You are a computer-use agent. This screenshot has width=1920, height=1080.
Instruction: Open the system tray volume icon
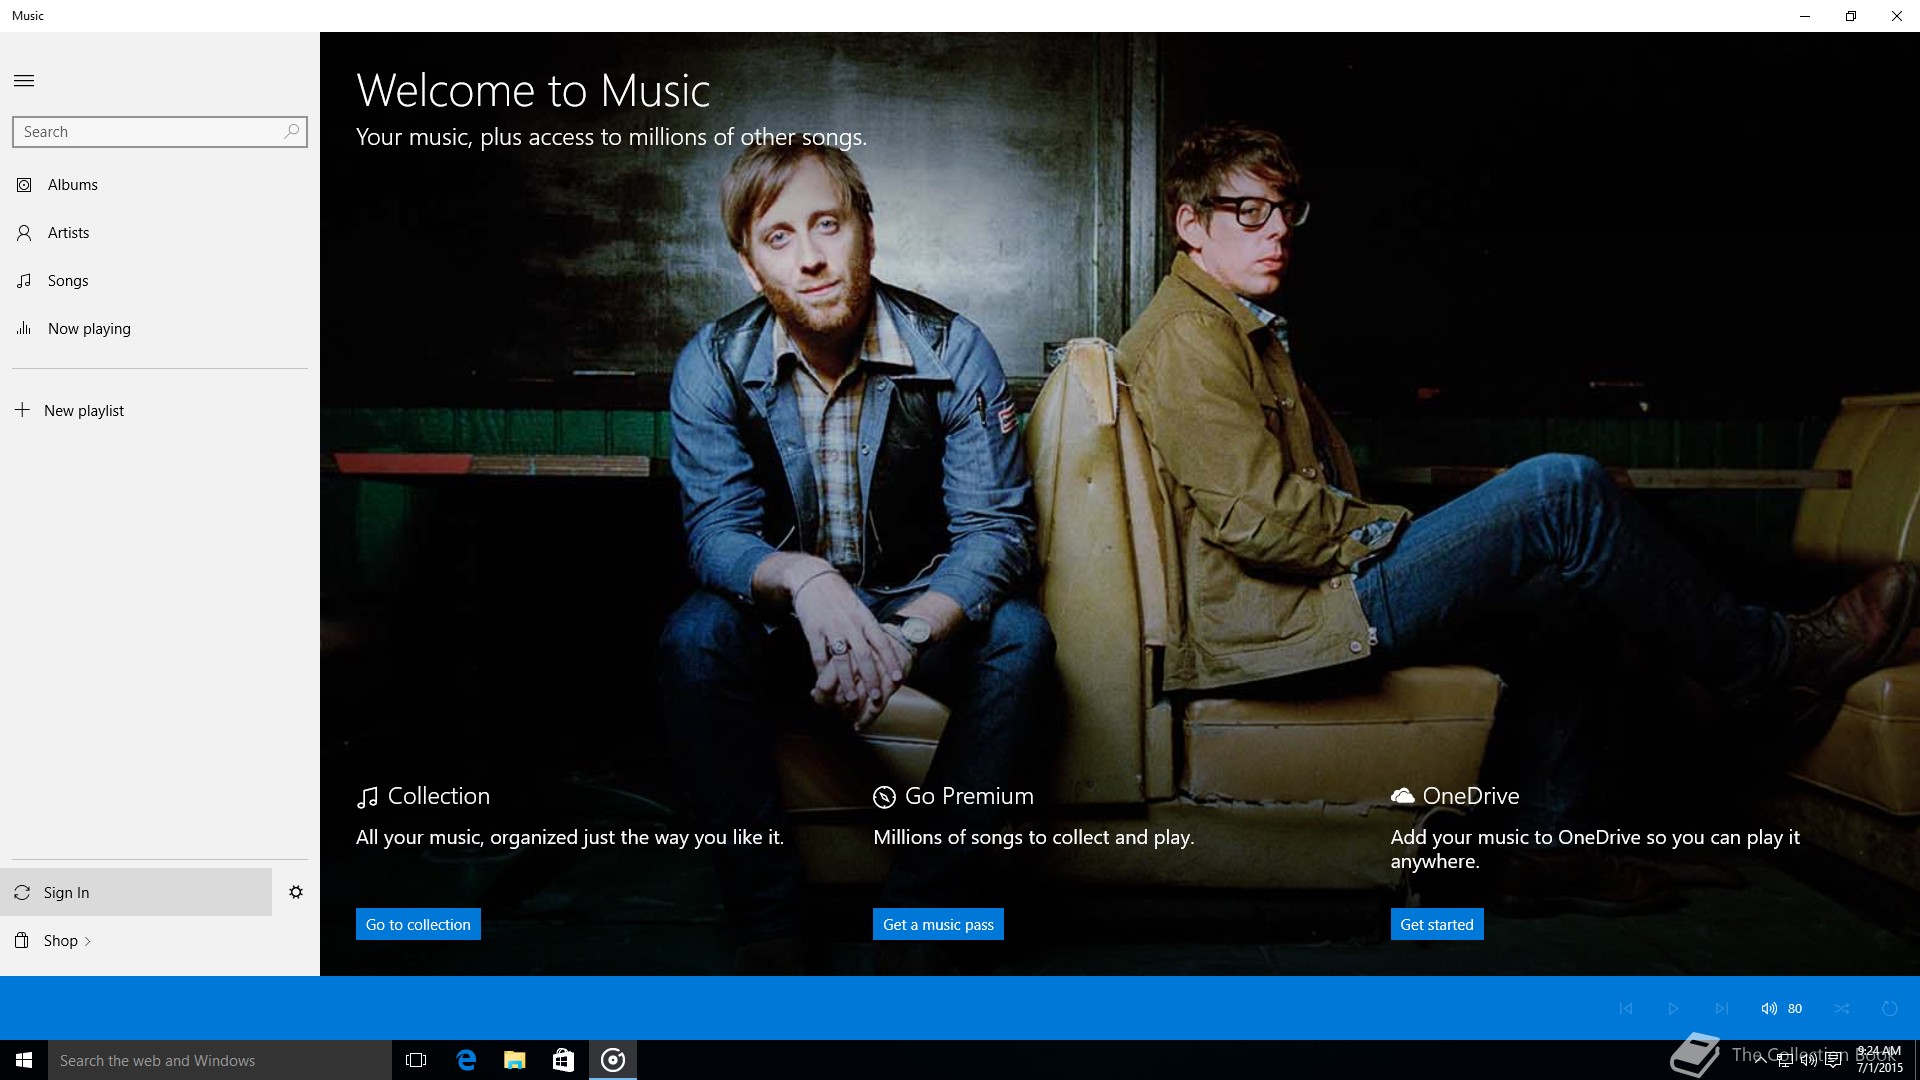1809,1060
